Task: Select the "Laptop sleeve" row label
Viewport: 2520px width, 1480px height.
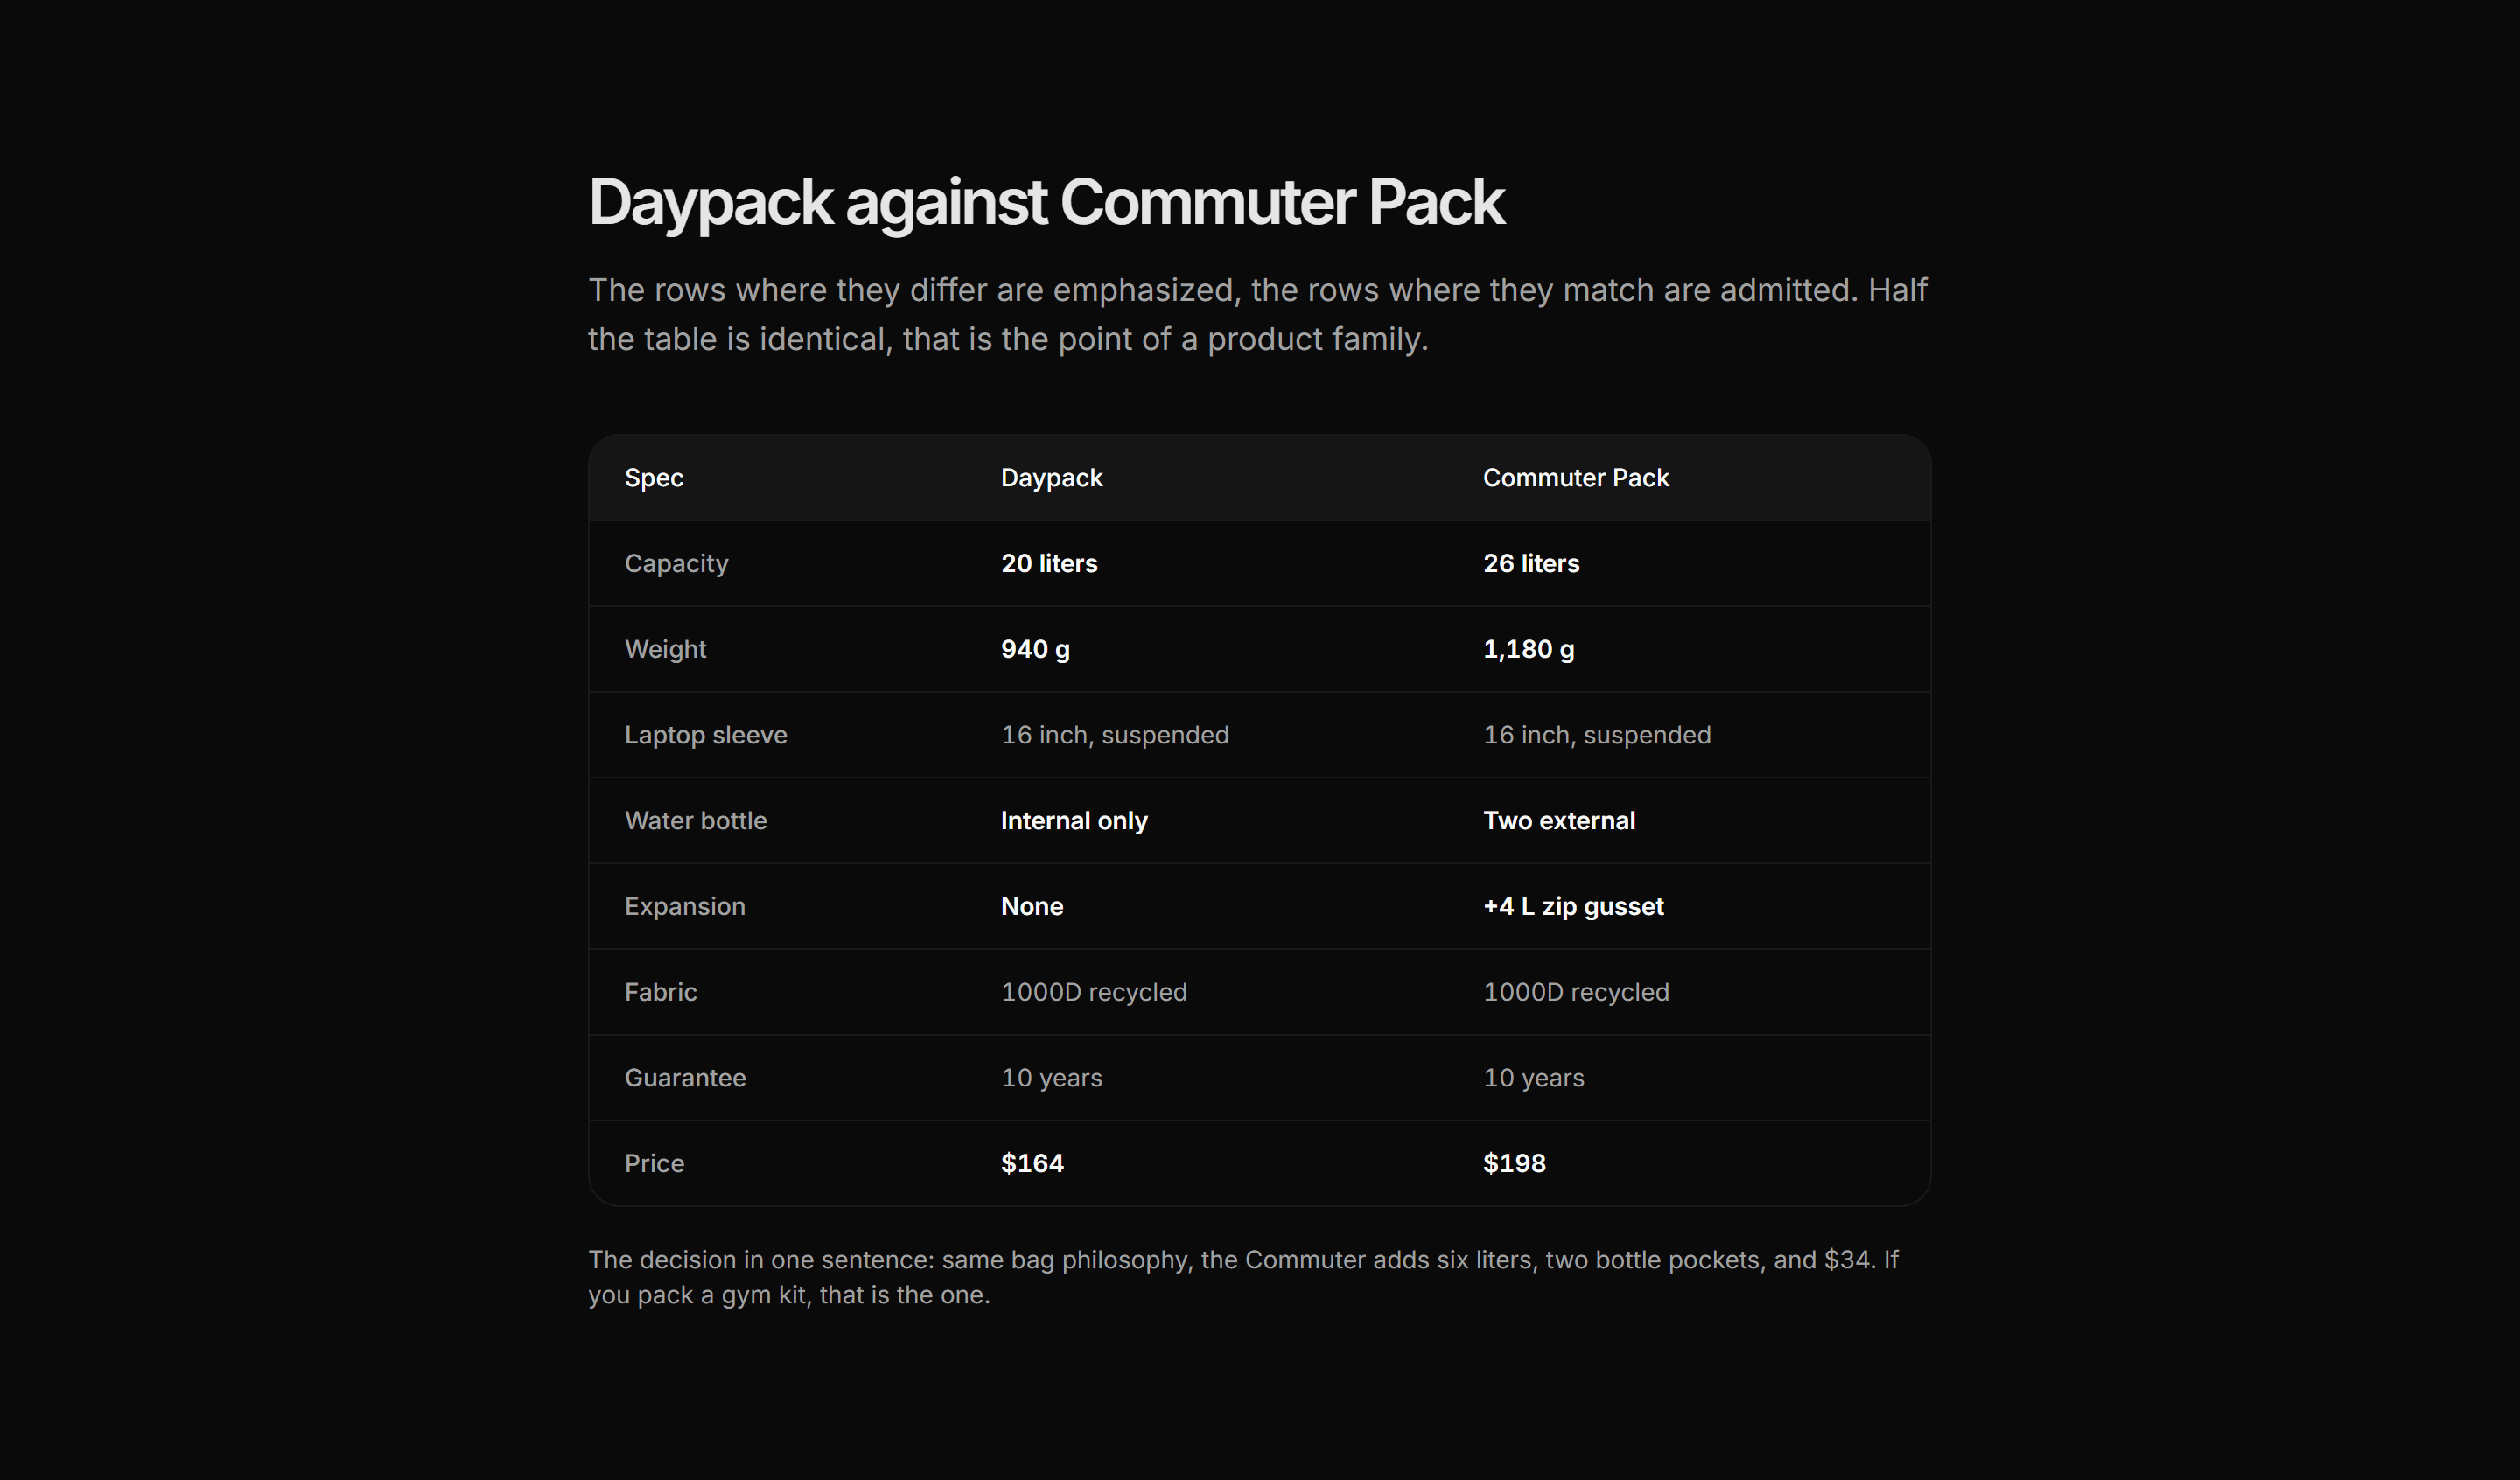Action: (x=706, y=735)
